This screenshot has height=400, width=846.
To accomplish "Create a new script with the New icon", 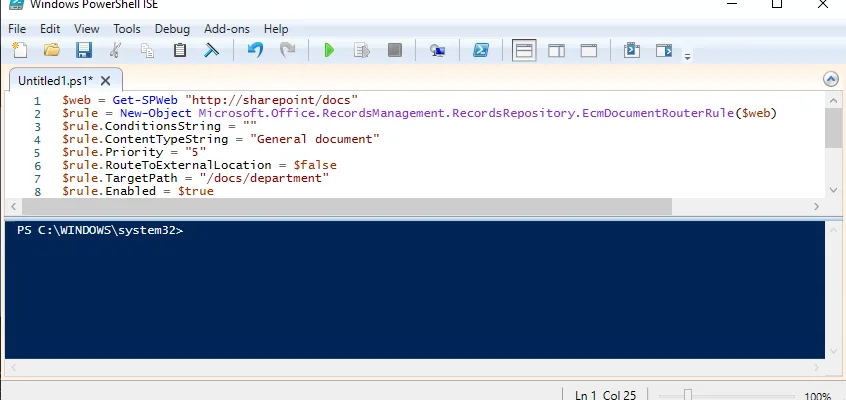I will click(x=20, y=51).
